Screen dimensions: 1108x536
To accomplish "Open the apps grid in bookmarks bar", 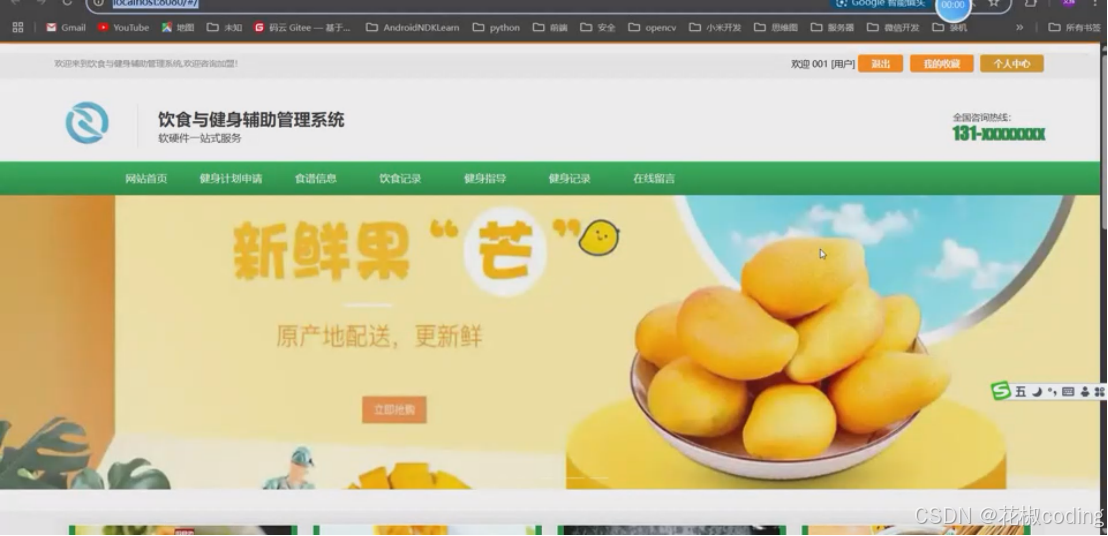I will click(18, 28).
